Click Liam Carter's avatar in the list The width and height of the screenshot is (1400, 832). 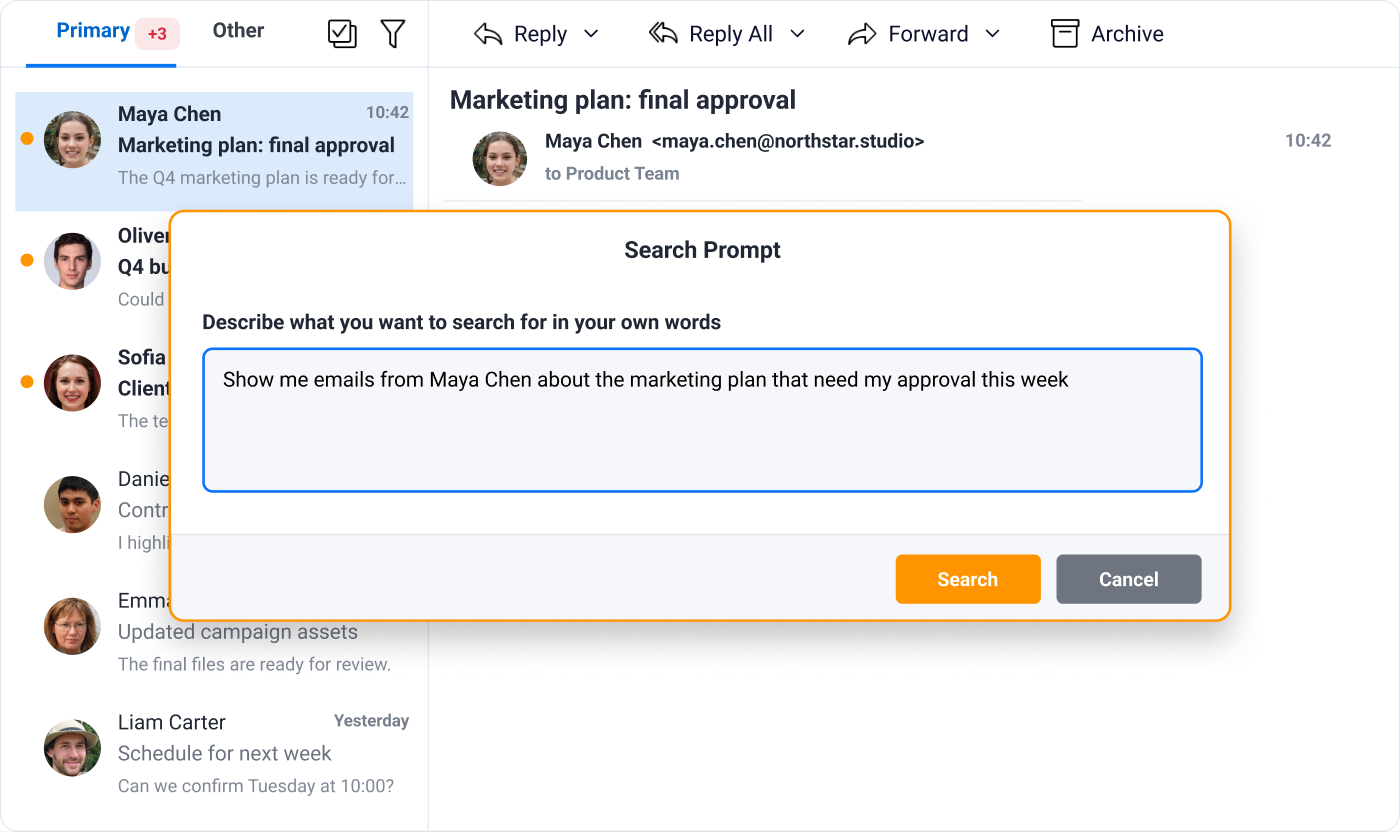click(x=72, y=749)
